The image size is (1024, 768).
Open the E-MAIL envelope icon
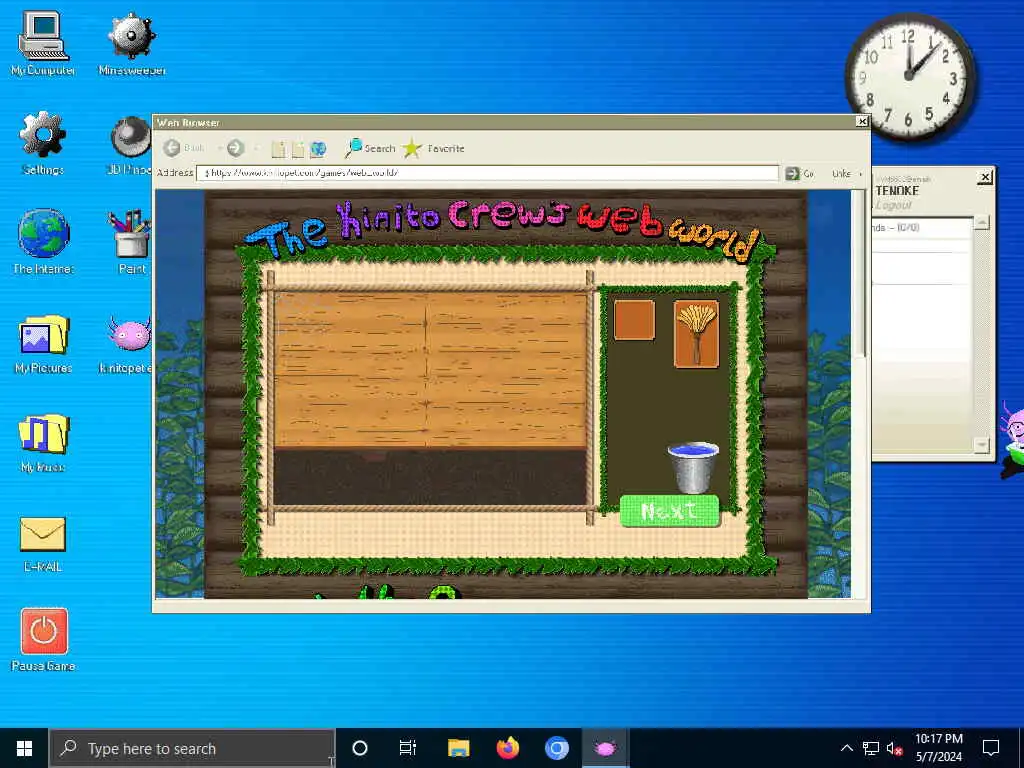(x=43, y=544)
